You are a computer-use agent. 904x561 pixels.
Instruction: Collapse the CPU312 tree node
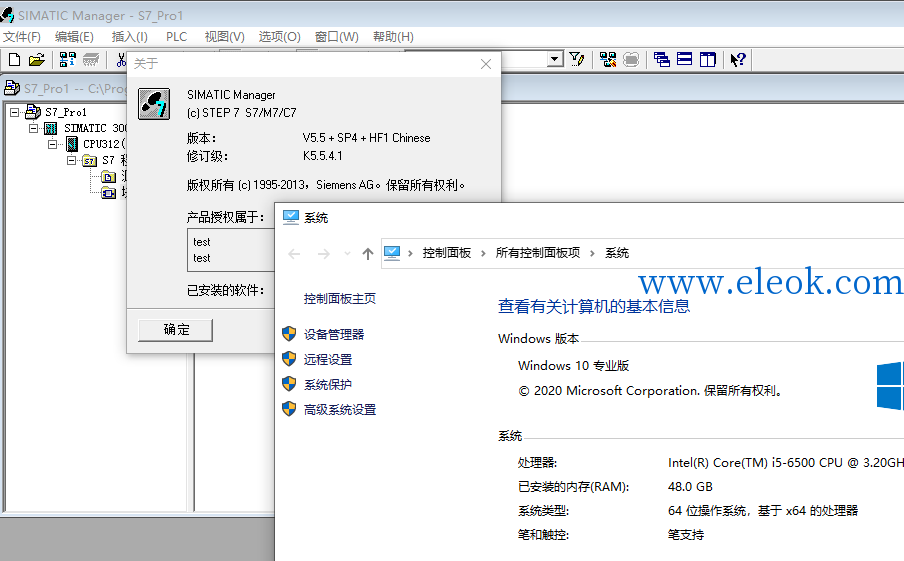tap(52, 144)
